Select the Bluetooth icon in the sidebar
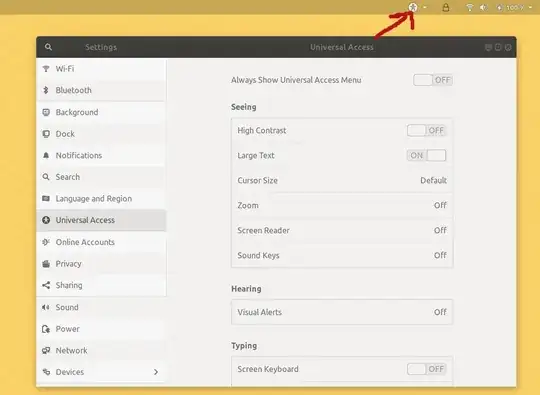Image resolution: width=540 pixels, height=395 pixels. pyautogui.click(x=46, y=90)
